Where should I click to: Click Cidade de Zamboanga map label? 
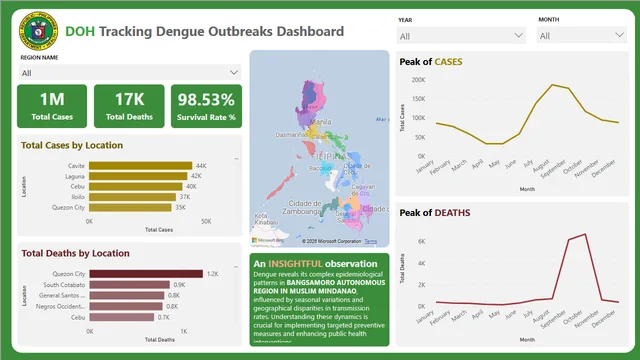[302, 207]
